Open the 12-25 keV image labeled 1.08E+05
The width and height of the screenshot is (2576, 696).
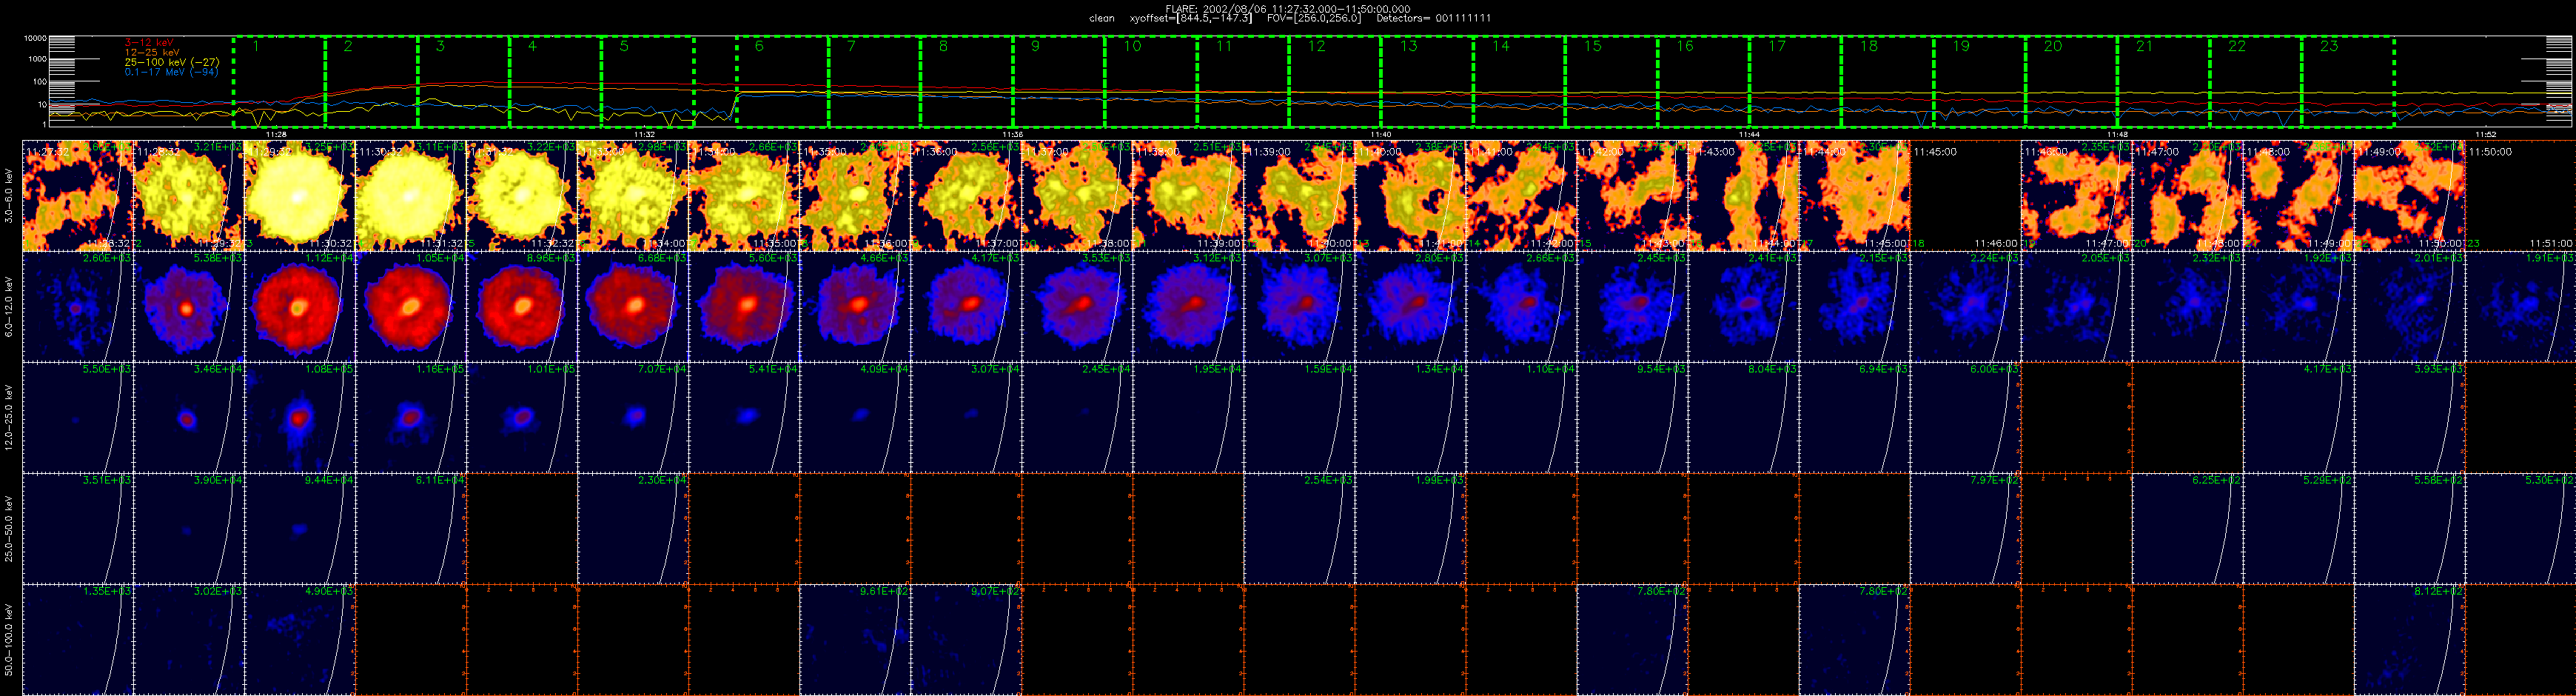300,418
